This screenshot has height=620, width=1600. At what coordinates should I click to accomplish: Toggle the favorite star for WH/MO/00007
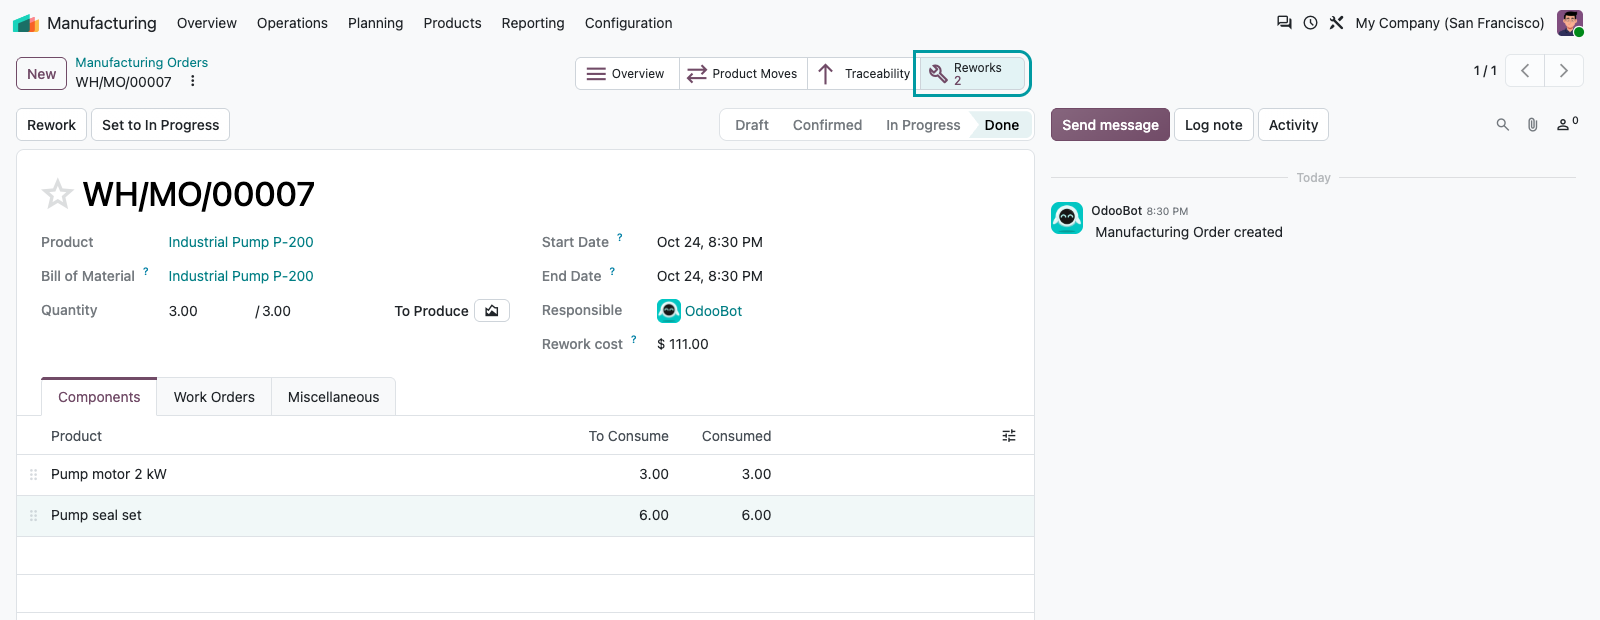coord(57,194)
